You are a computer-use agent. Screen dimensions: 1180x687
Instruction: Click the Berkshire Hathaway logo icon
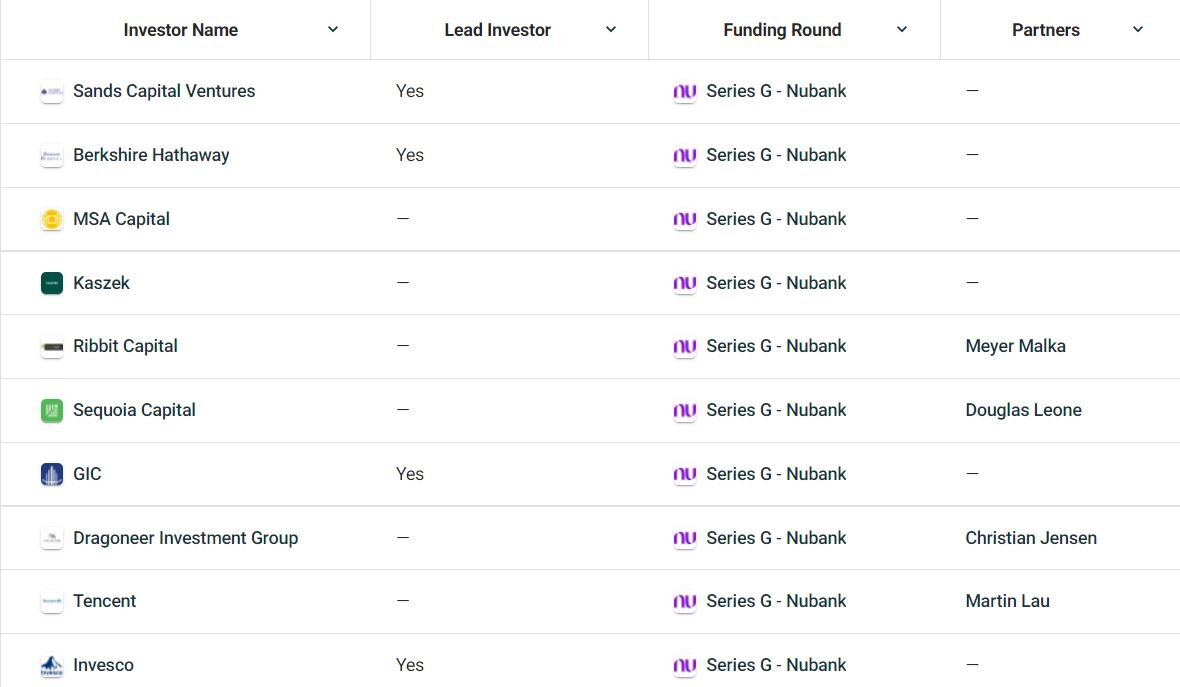click(52, 156)
